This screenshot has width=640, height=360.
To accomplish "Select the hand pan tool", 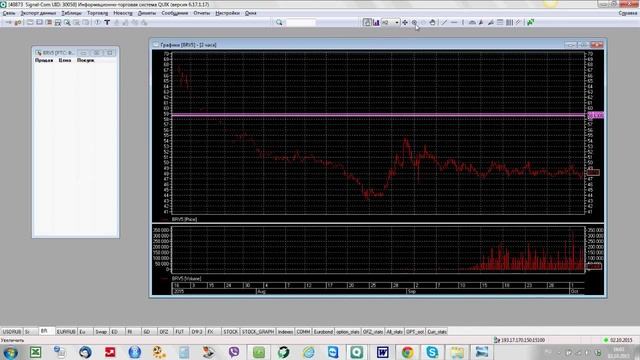I will (x=432, y=22).
